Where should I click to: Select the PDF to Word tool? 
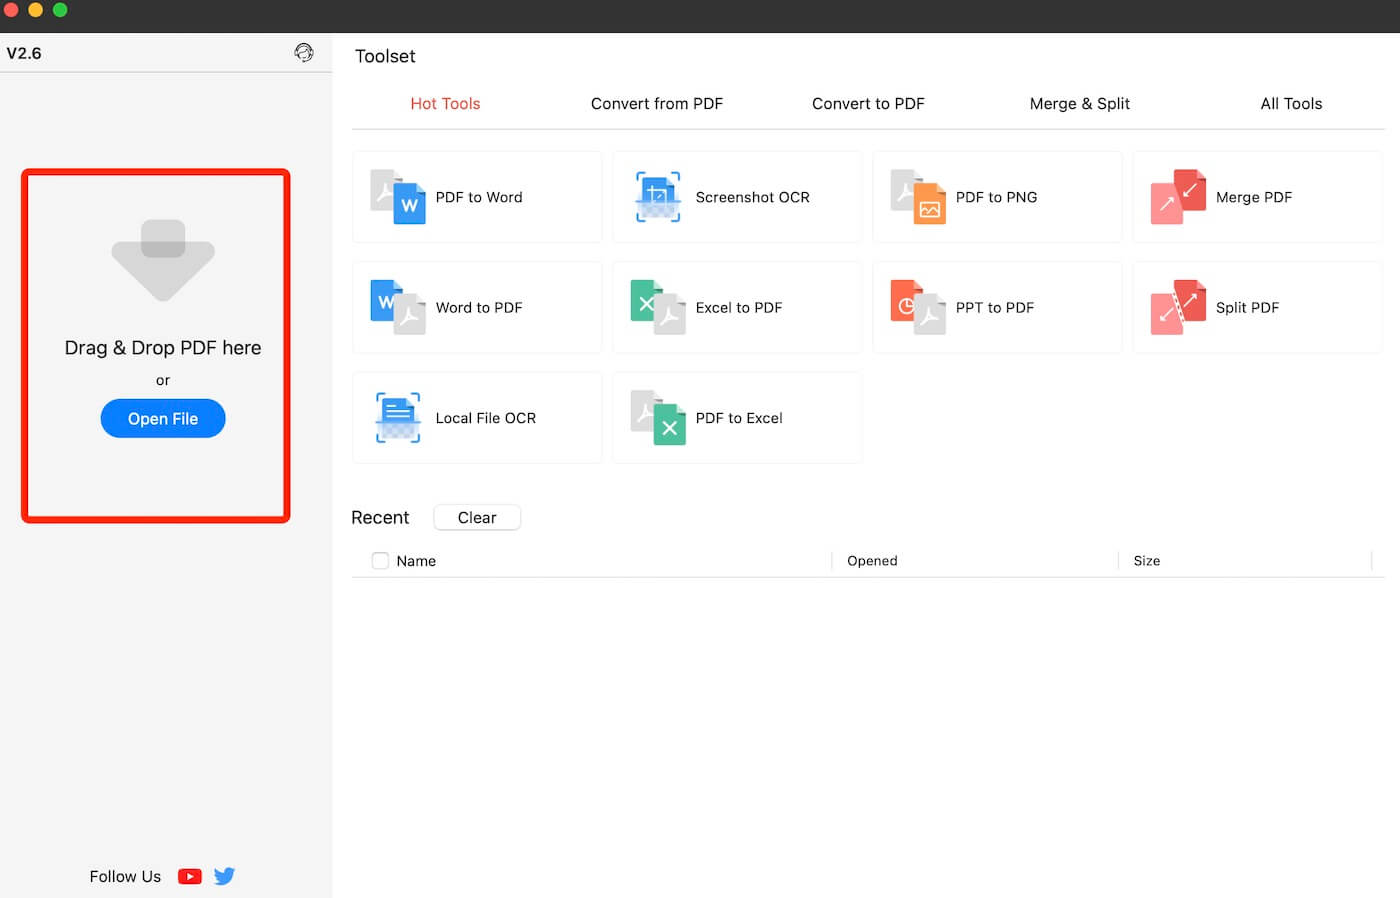[477, 197]
